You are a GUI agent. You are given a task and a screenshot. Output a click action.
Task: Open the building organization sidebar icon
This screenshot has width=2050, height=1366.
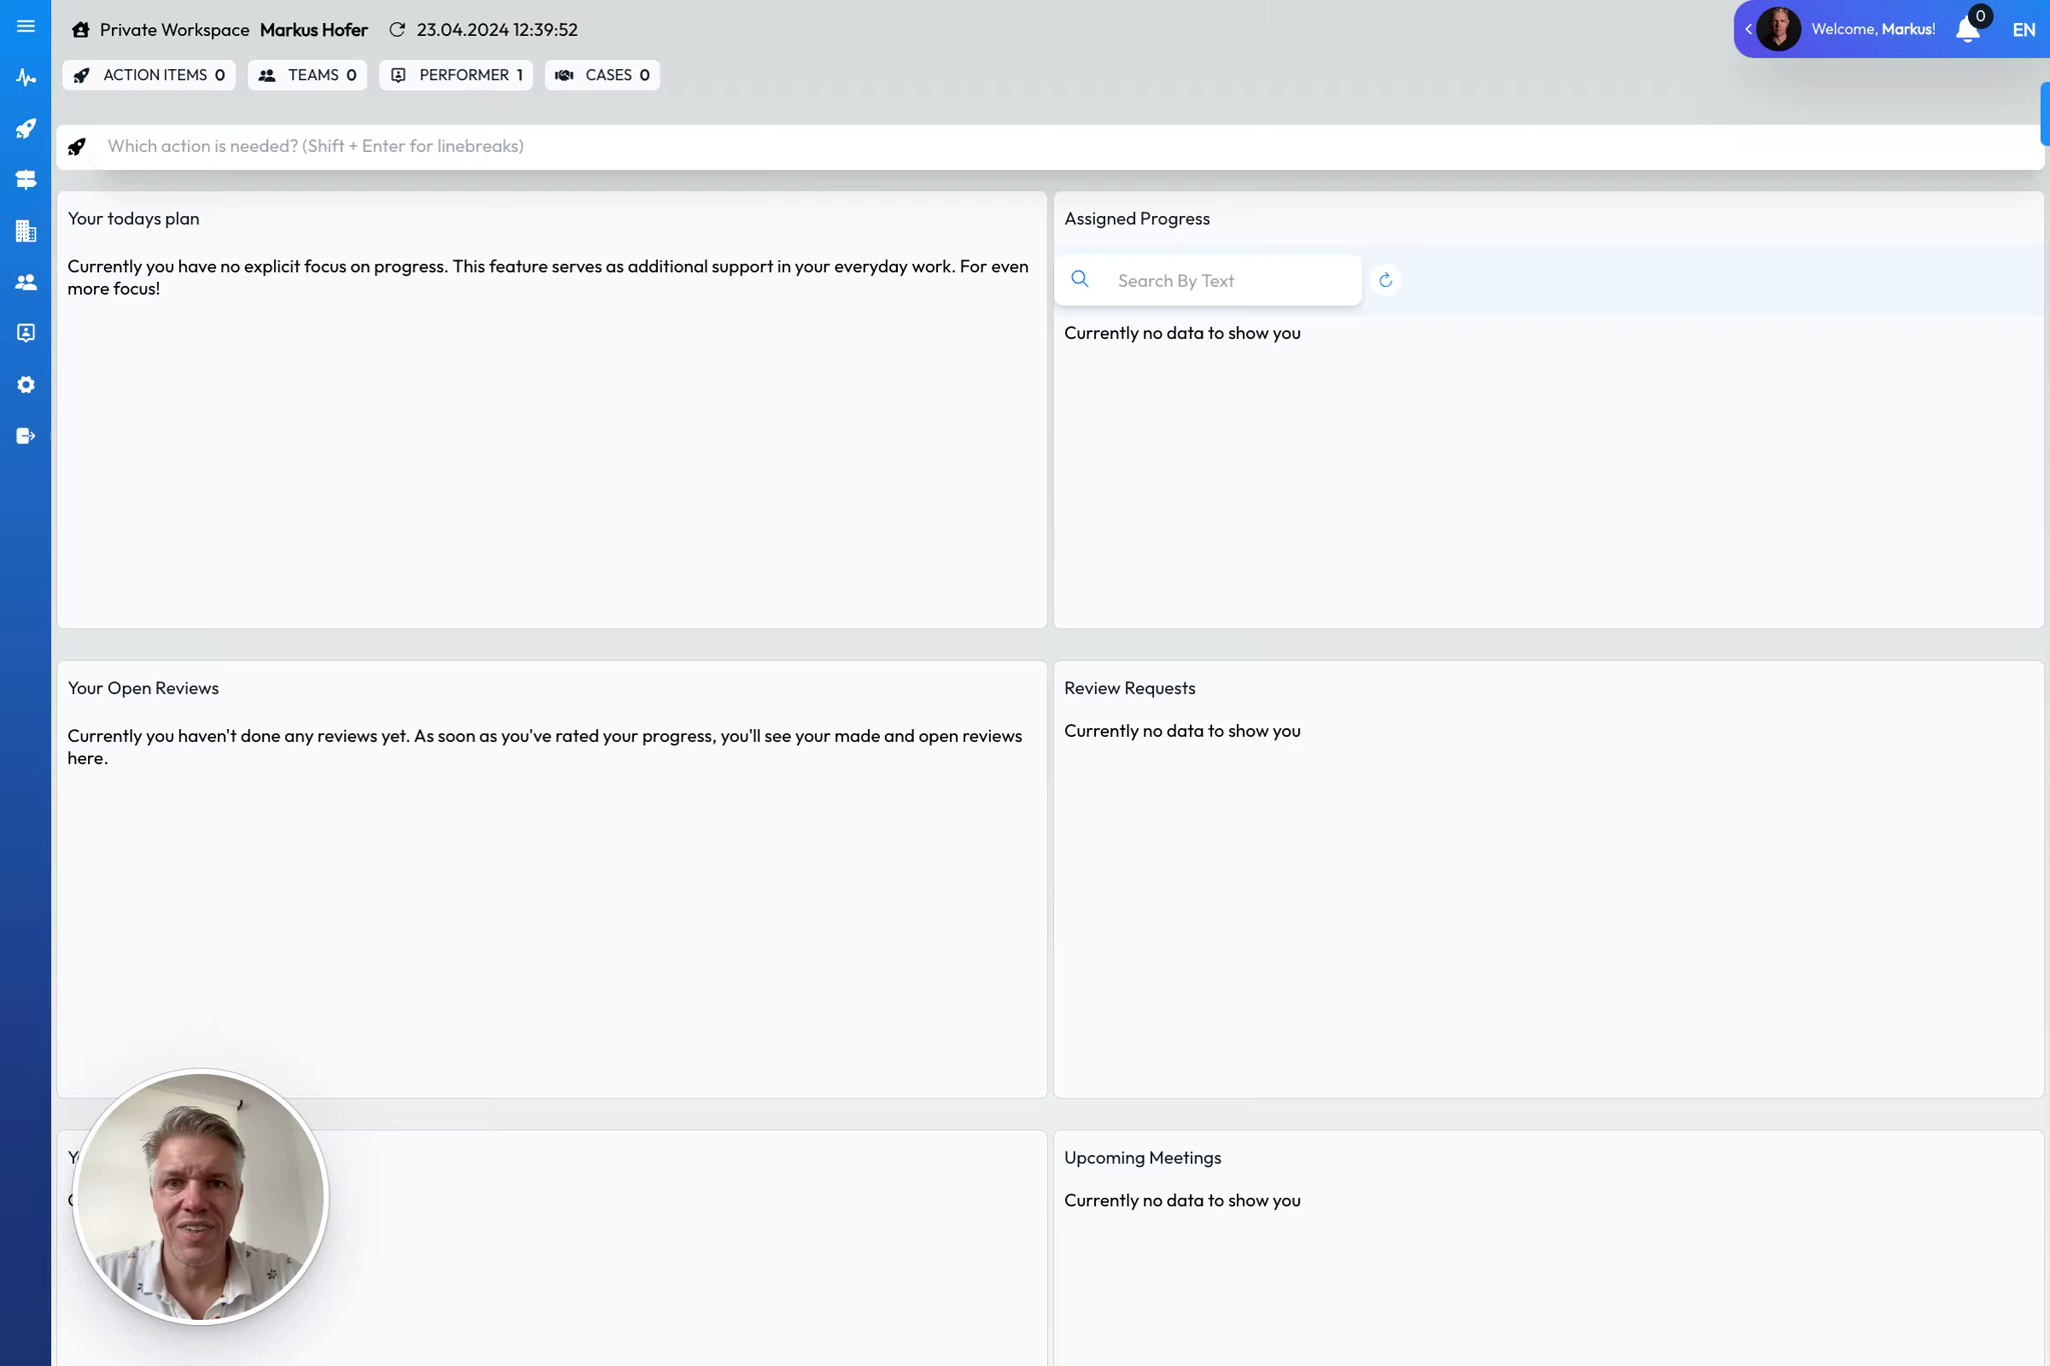pyautogui.click(x=26, y=231)
